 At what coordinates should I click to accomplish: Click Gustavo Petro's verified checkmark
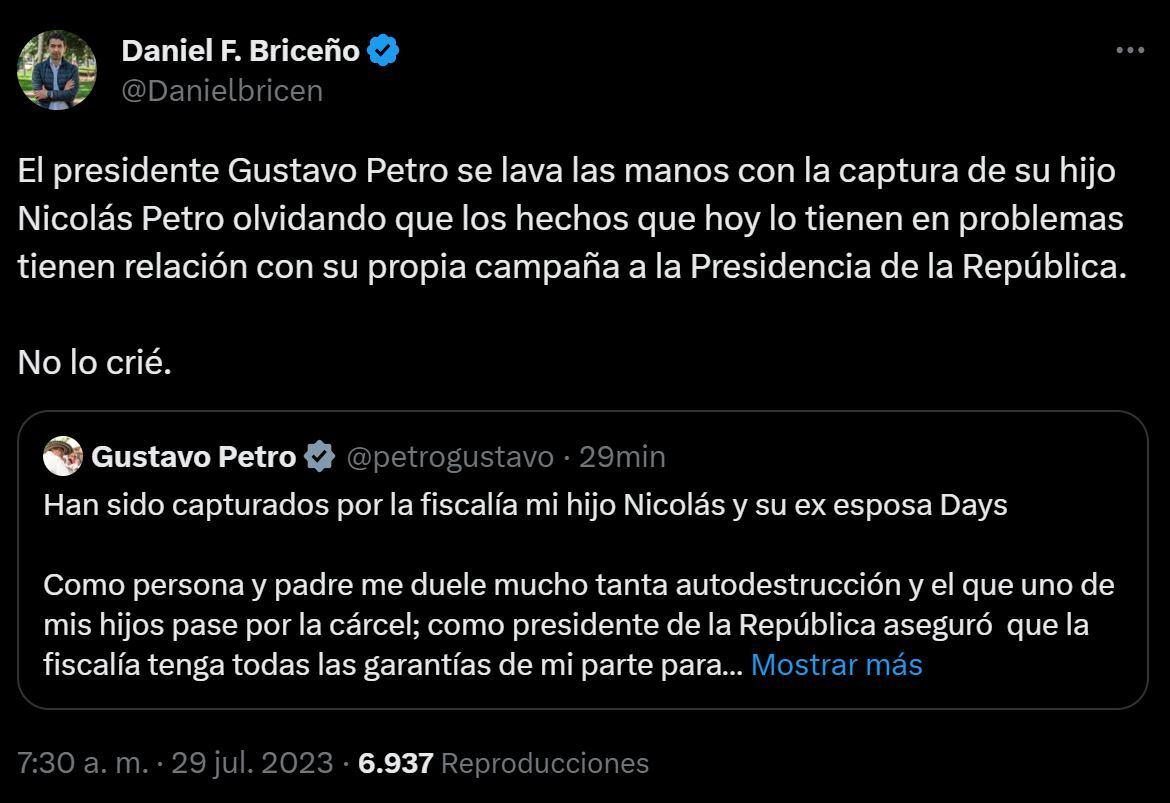(318, 457)
